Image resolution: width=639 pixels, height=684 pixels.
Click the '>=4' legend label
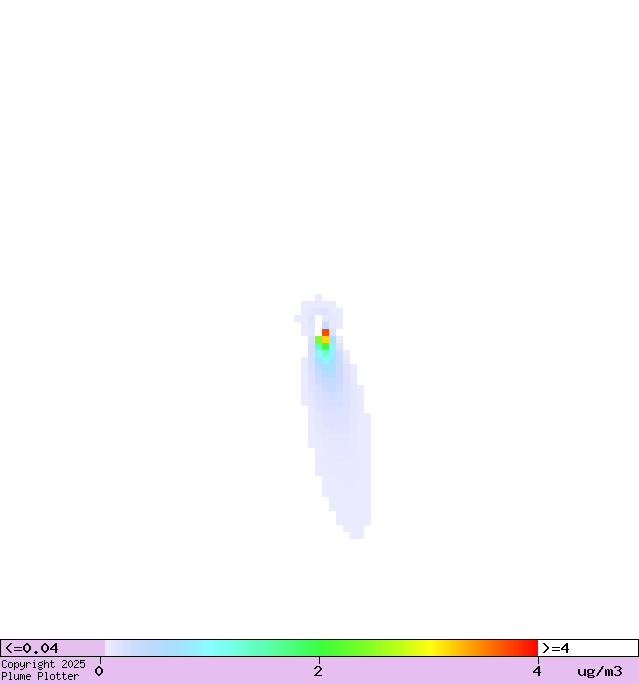pos(556,648)
